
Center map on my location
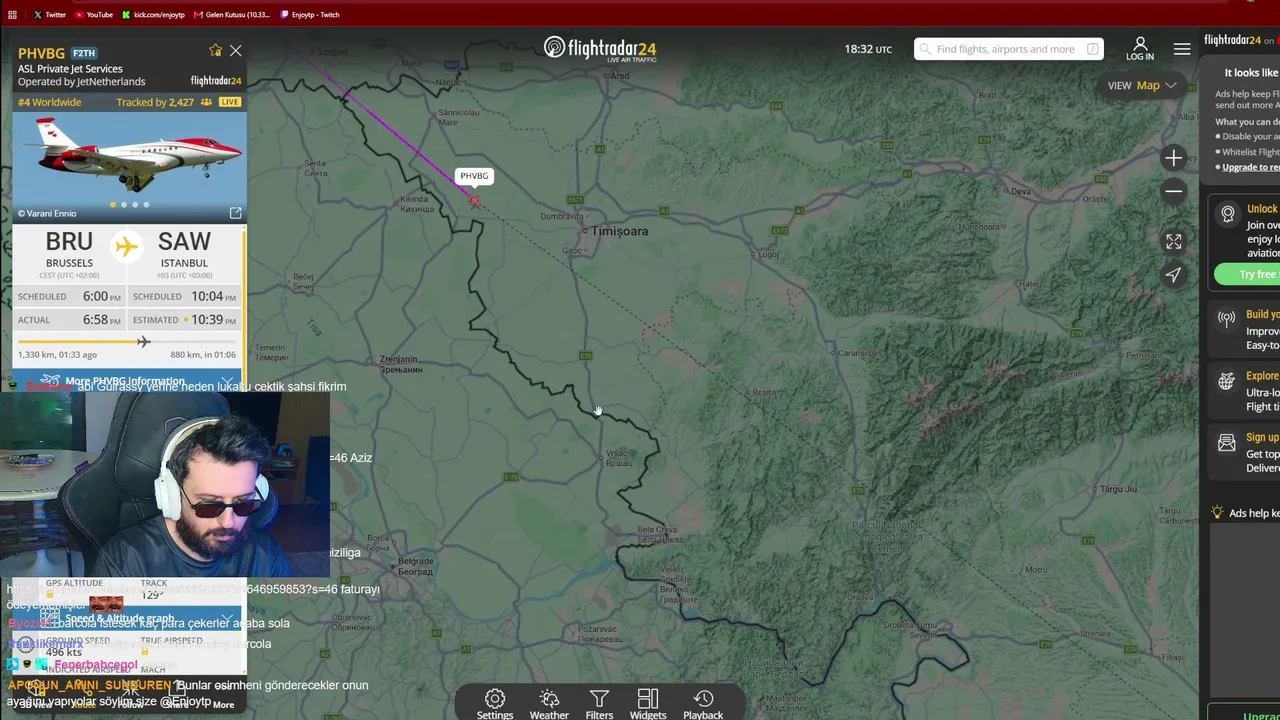pyautogui.click(x=1173, y=275)
